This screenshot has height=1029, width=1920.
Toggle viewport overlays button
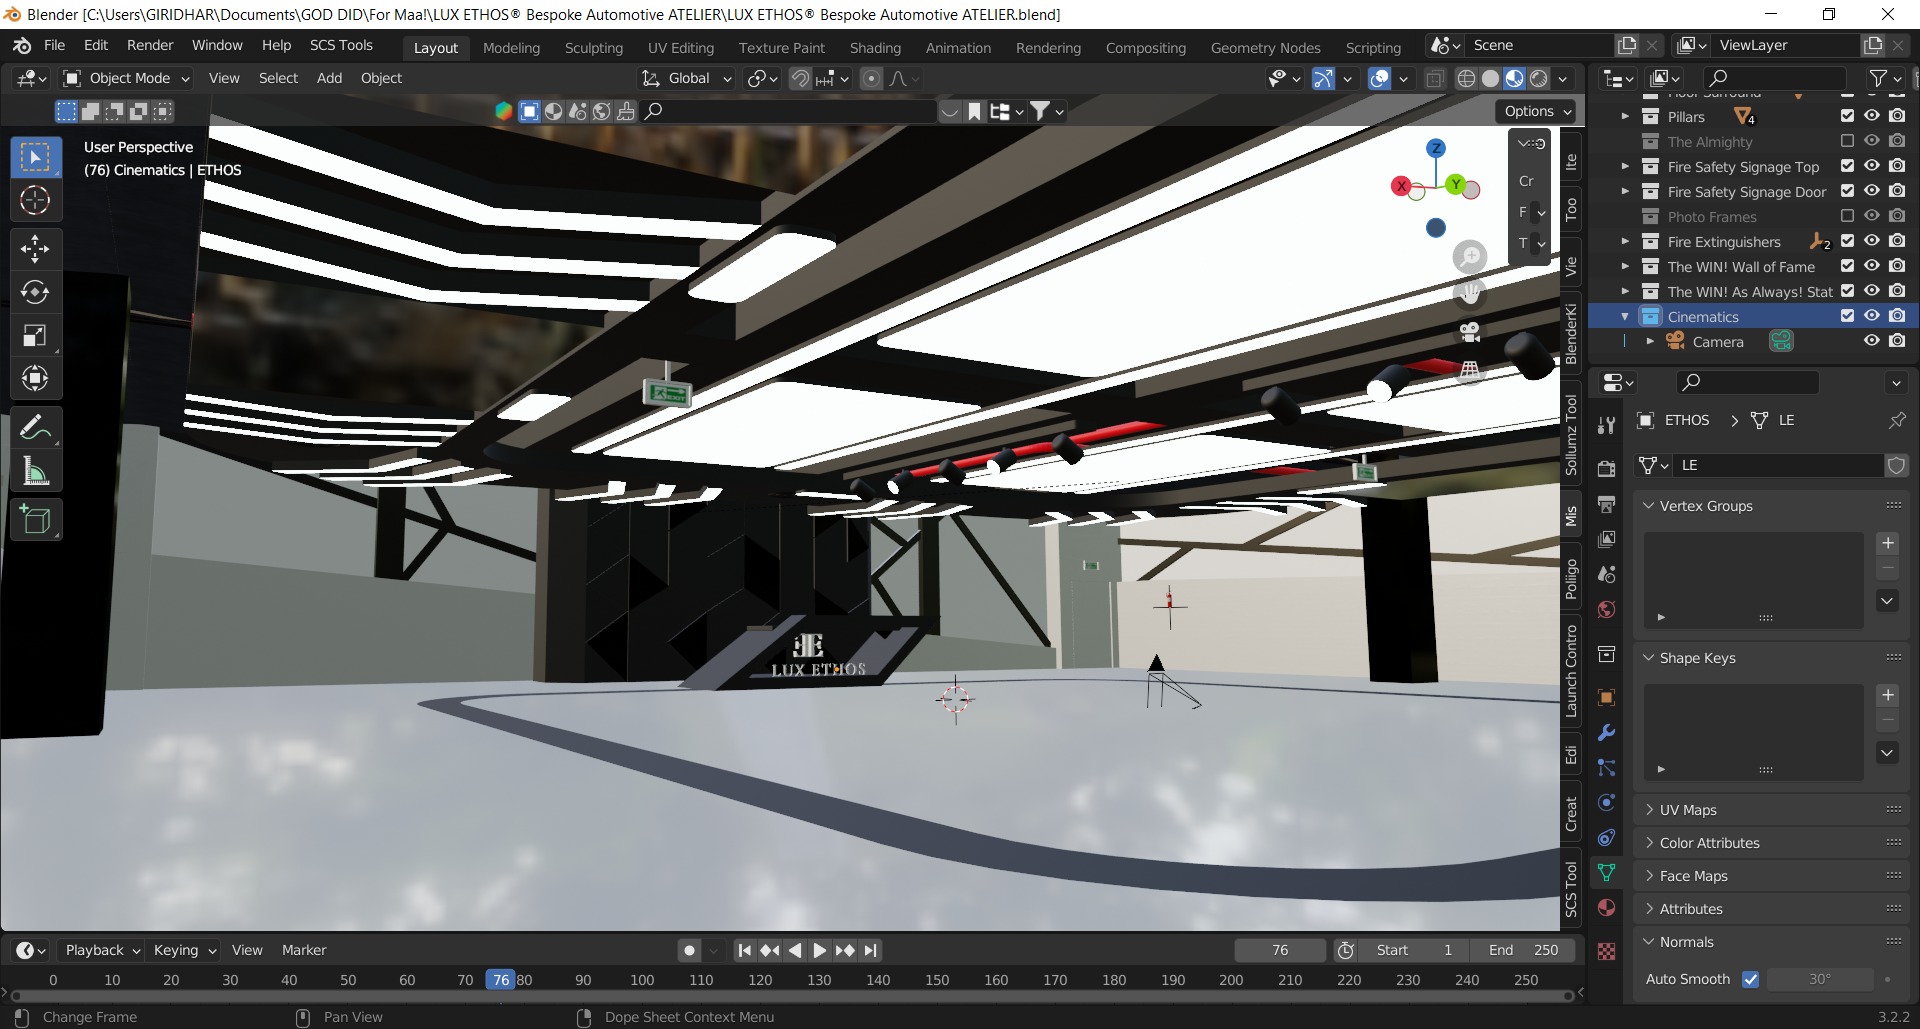[1379, 78]
